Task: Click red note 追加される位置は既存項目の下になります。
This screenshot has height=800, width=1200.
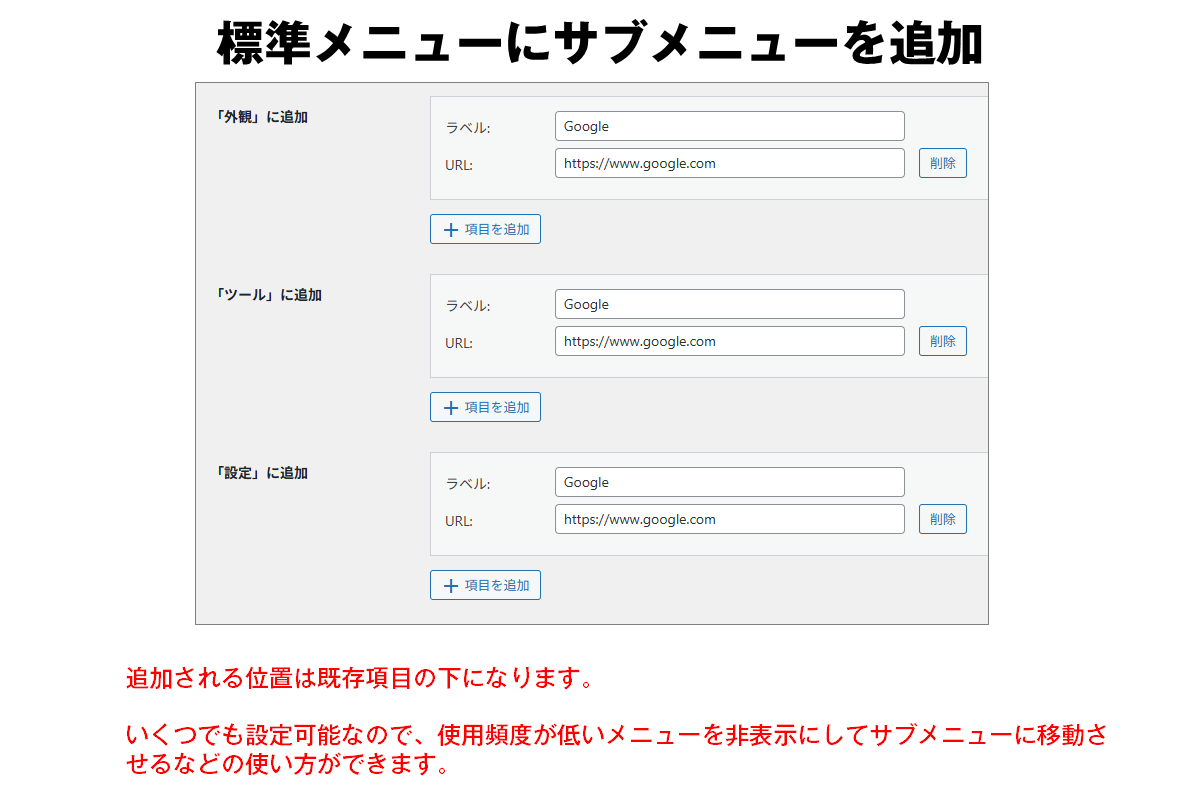Action: pyautogui.click(x=361, y=679)
